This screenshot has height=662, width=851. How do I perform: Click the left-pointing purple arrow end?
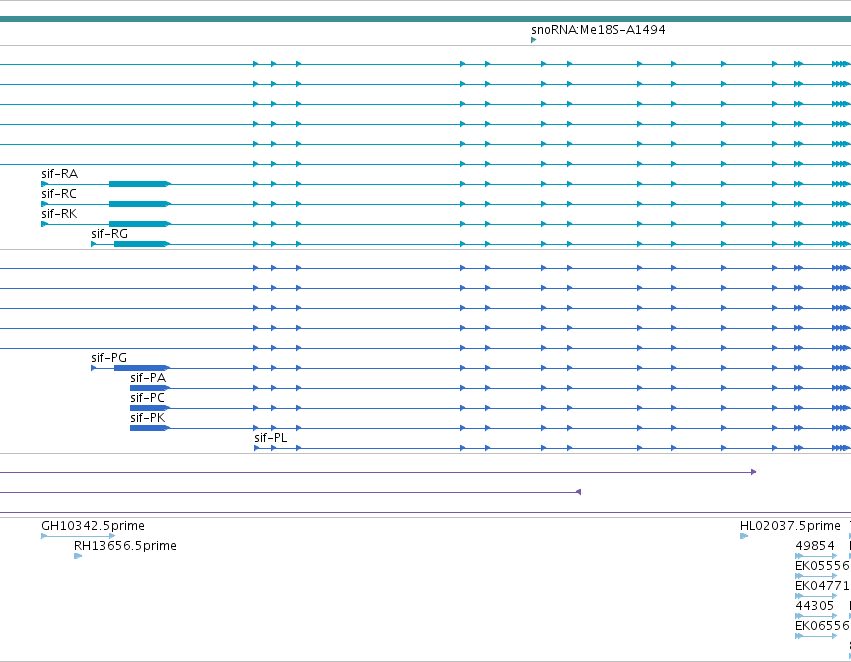[579, 492]
